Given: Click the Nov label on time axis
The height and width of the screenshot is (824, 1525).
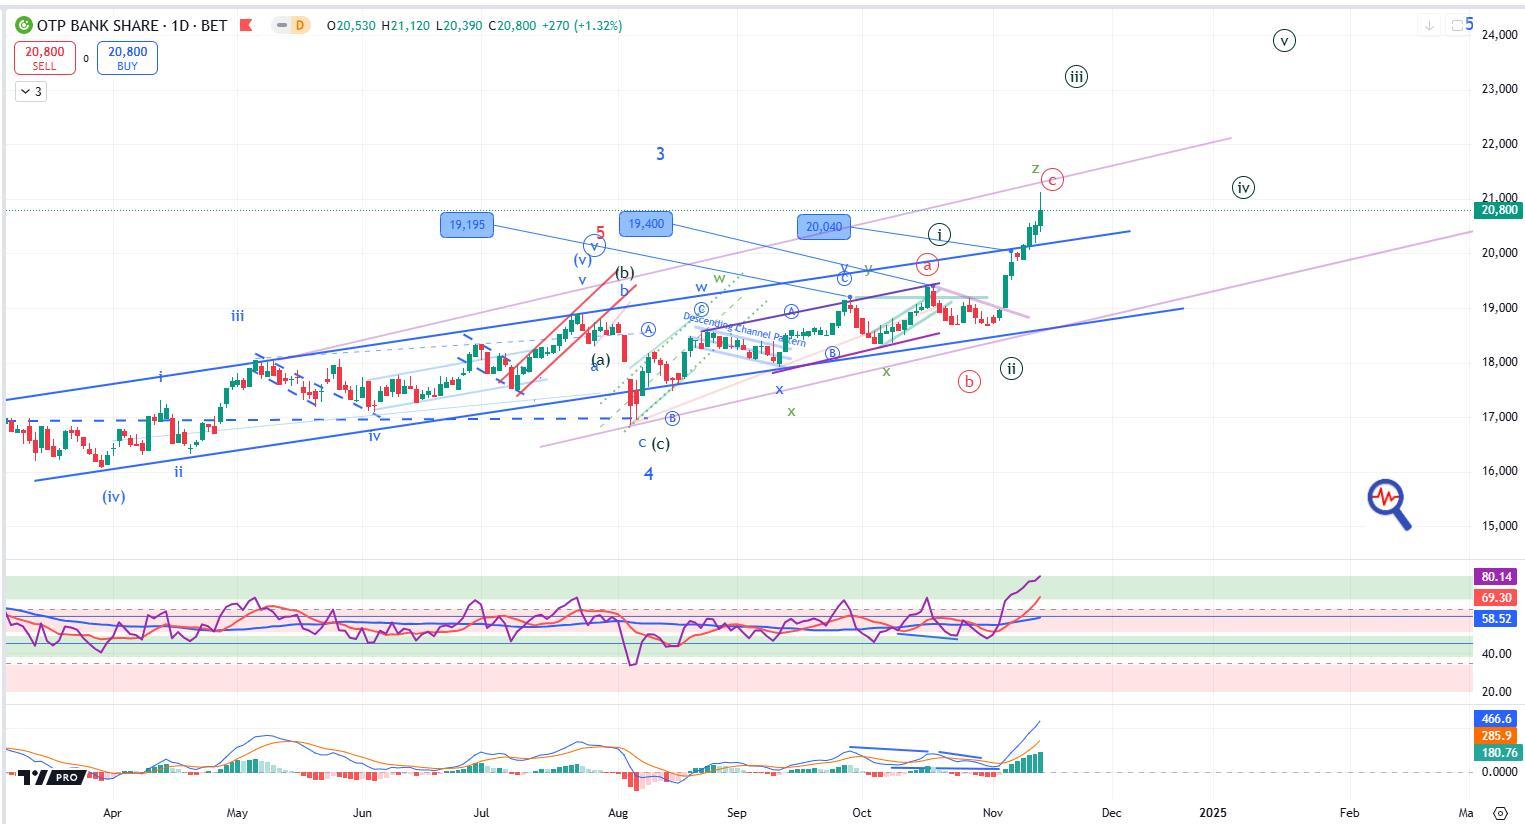Looking at the screenshot, I should [x=993, y=813].
